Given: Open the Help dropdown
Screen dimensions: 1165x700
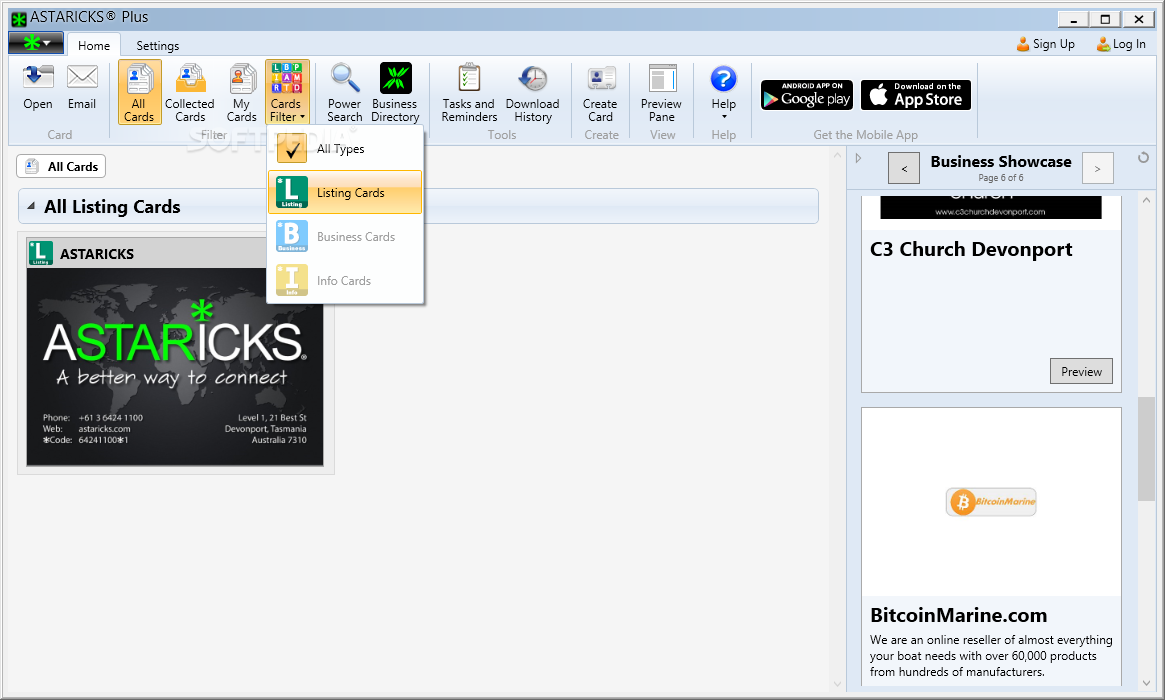Looking at the screenshot, I should point(723,92).
